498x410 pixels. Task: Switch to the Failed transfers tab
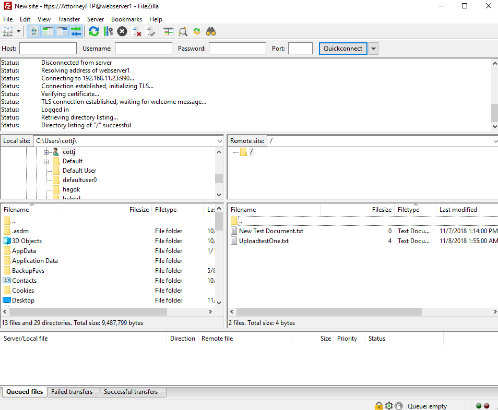point(72,392)
